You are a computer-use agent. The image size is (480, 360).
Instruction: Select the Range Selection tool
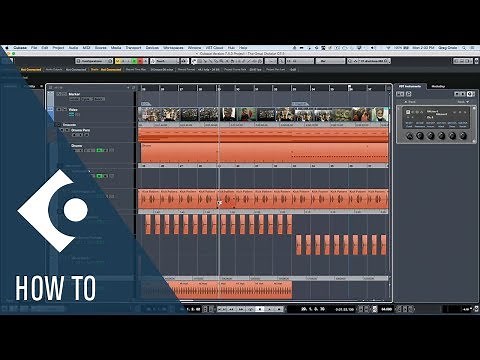(x=200, y=61)
